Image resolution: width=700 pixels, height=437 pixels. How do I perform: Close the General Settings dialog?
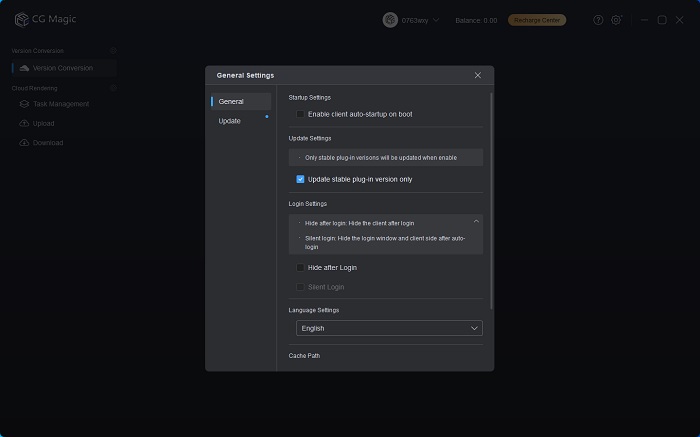tap(477, 75)
